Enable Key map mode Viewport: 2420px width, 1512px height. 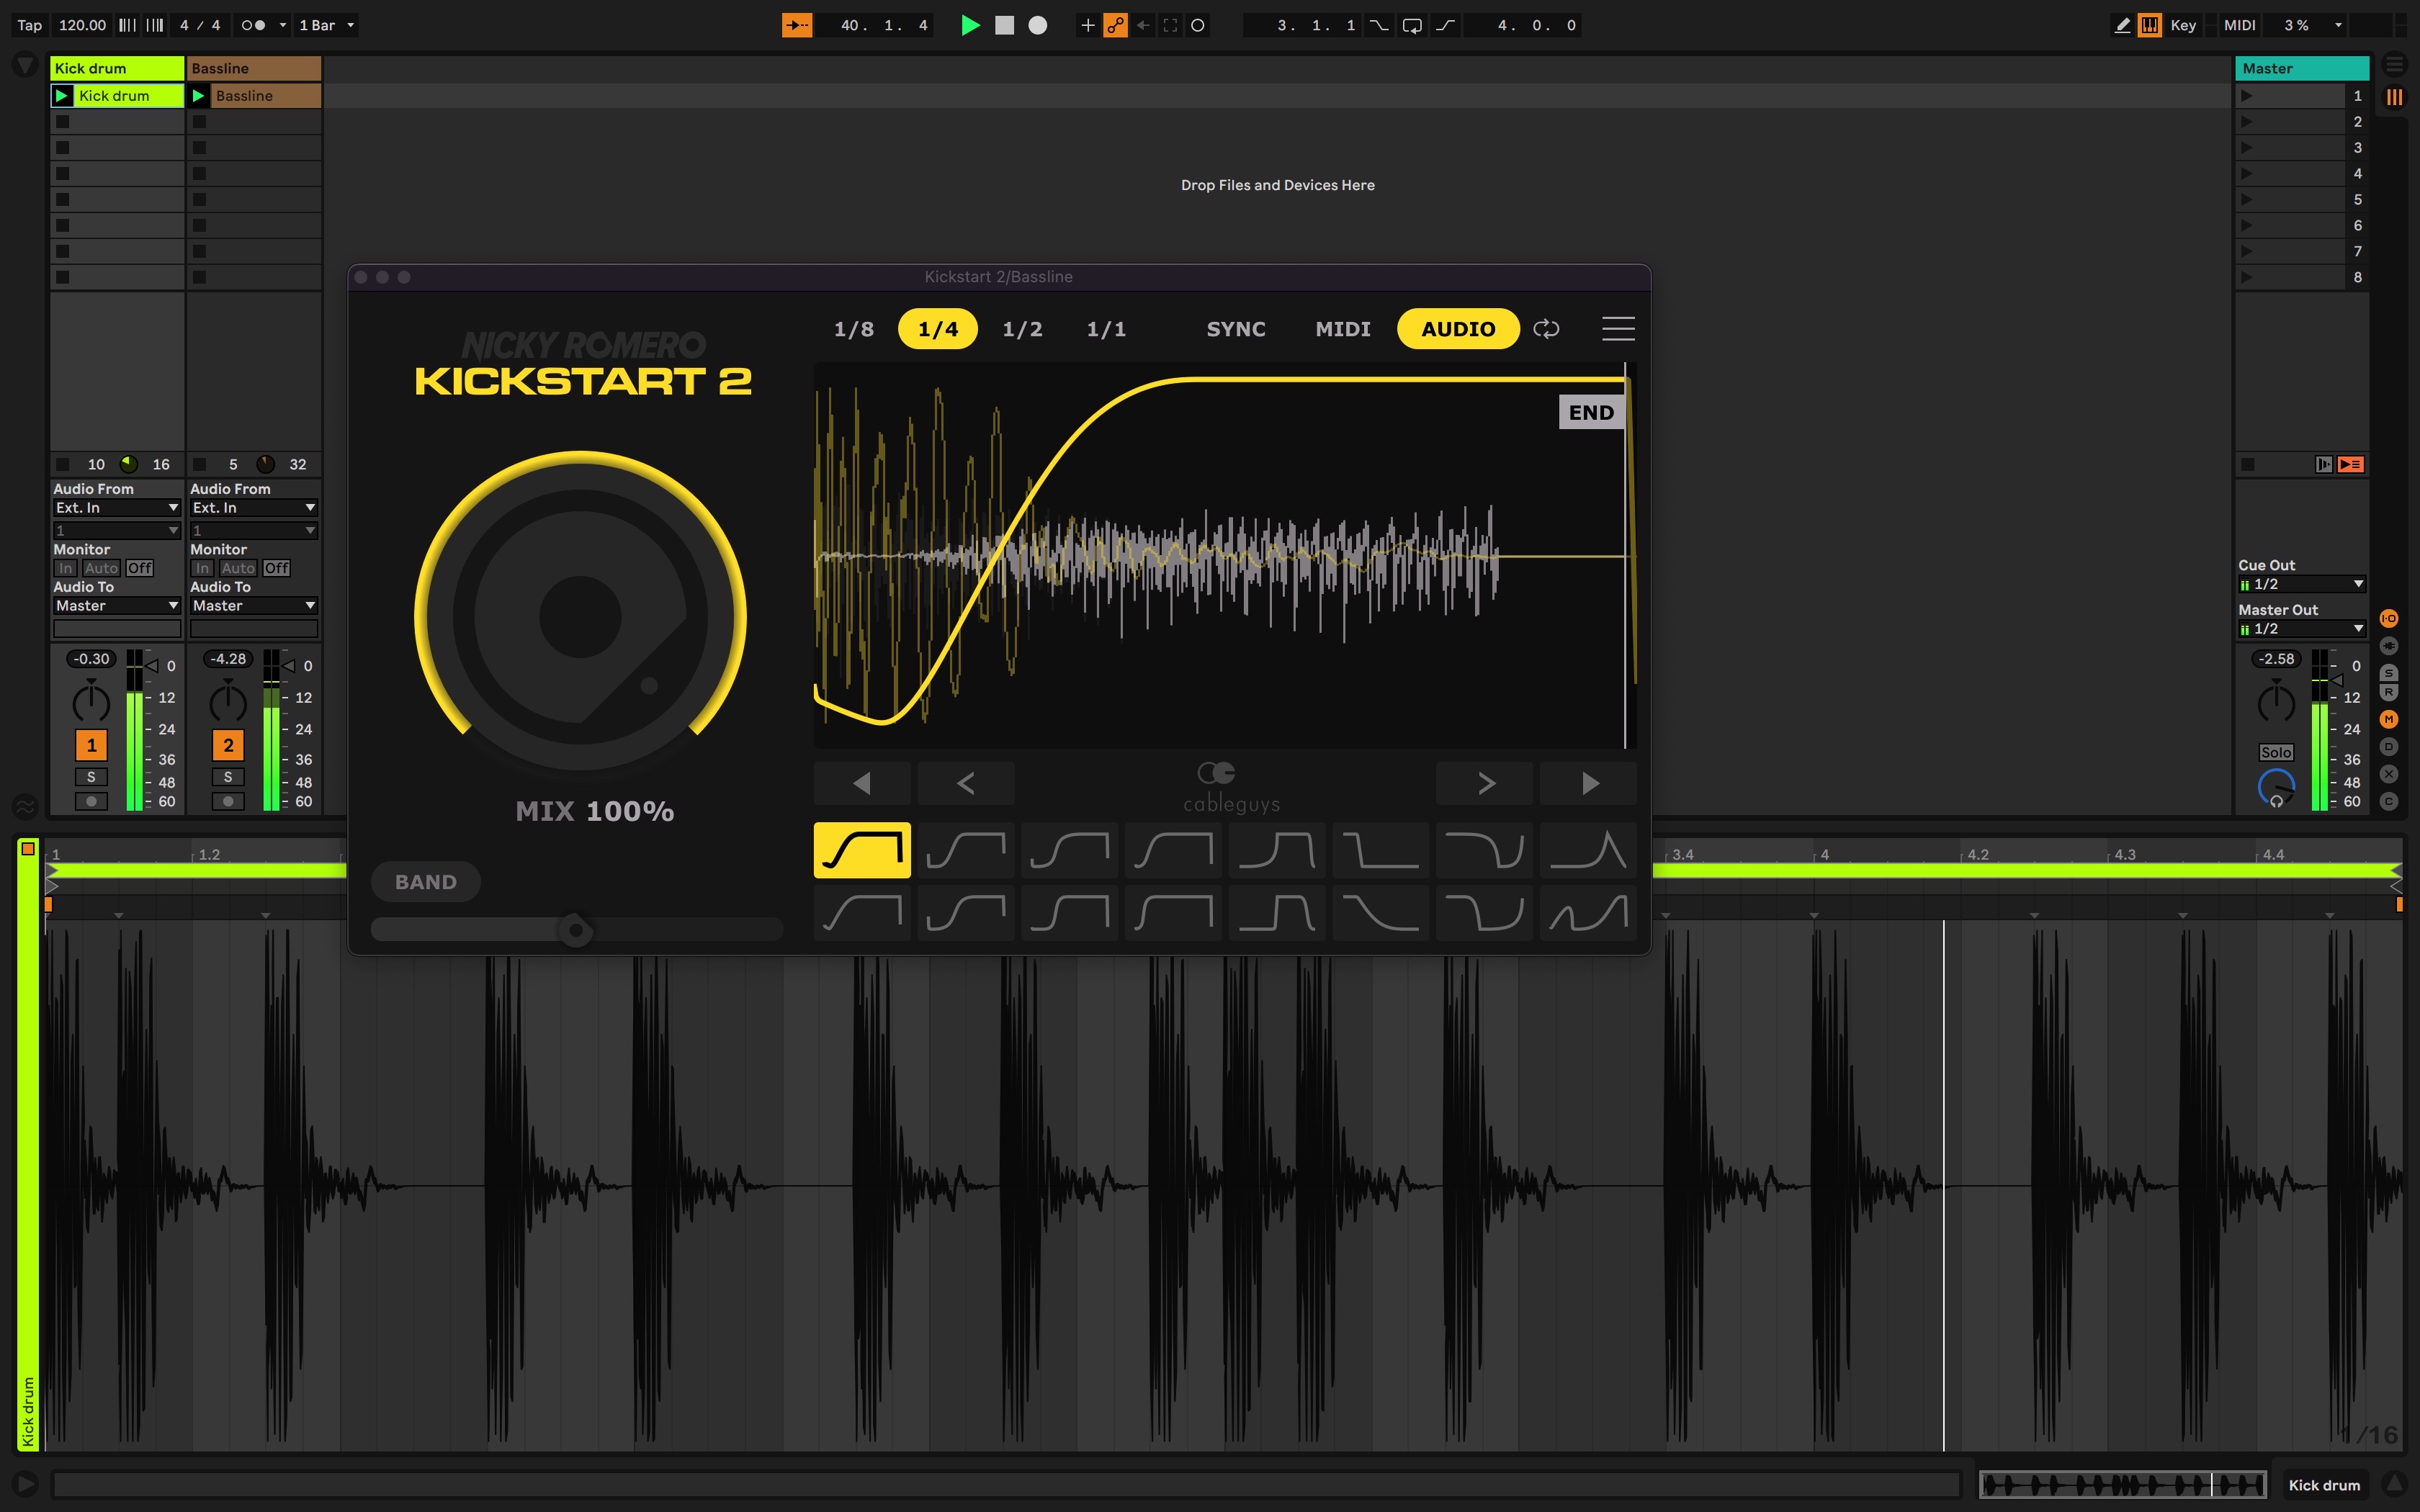(x=2183, y=25)
